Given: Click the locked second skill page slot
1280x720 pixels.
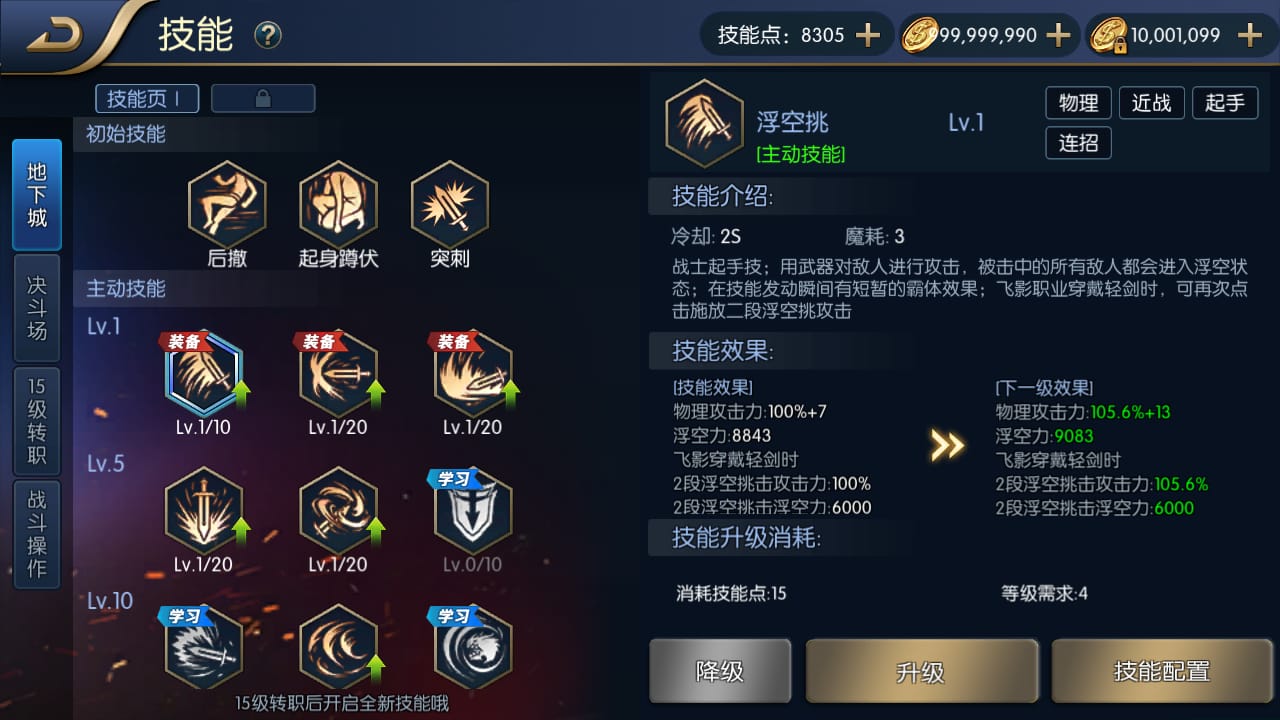Looking at the screenshot, I should tap(263, 98).
